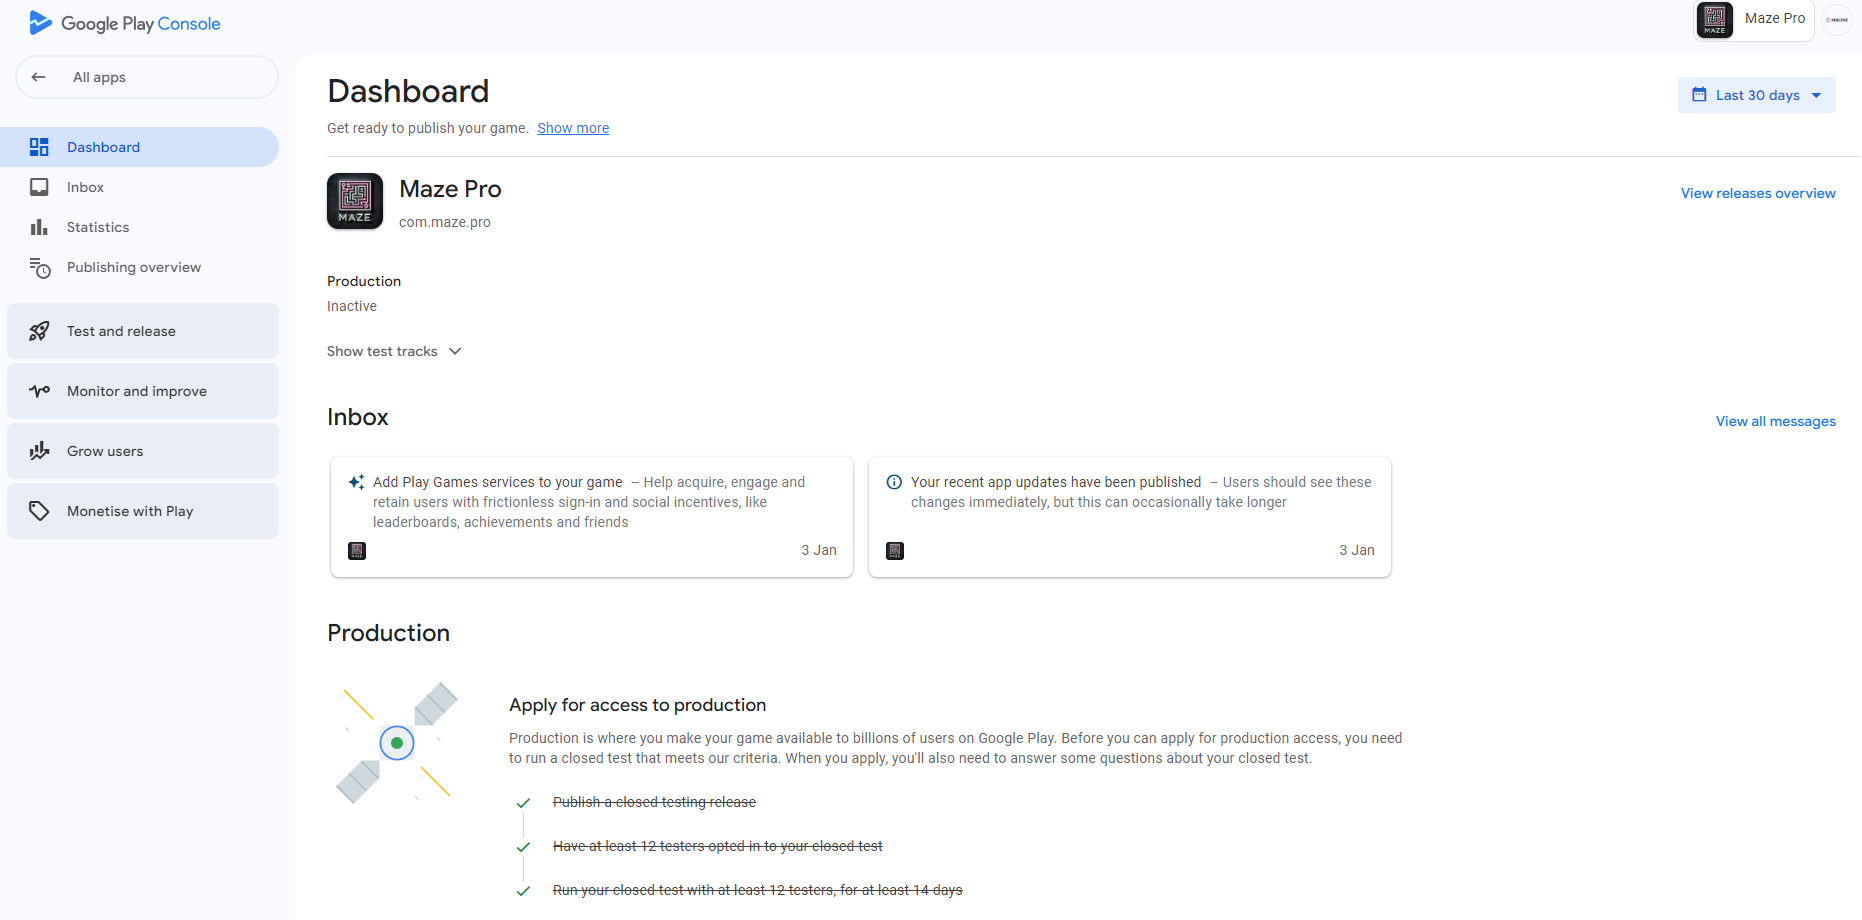Click the com.maze.pro package name

pyautogui.click(x=445, y=222)
